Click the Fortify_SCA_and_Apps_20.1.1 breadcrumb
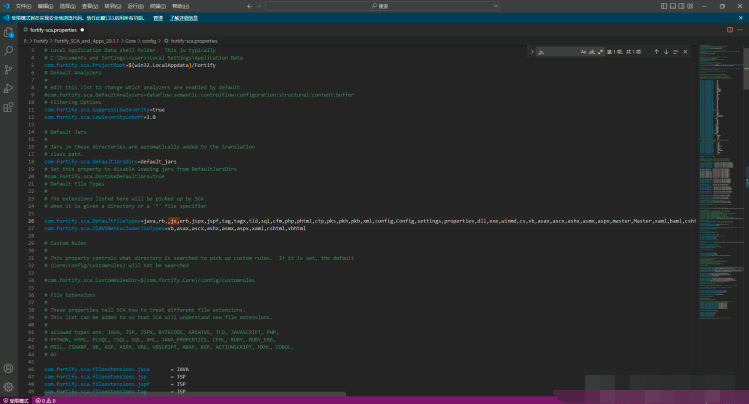Viewport: 749px width, 404px height. pyautogui.click(x=86, y=41)
